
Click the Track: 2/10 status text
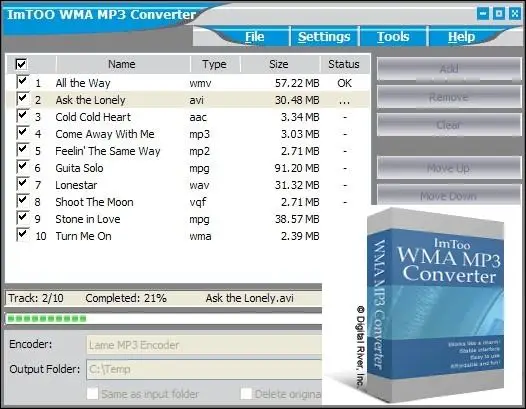coord(36,298)
